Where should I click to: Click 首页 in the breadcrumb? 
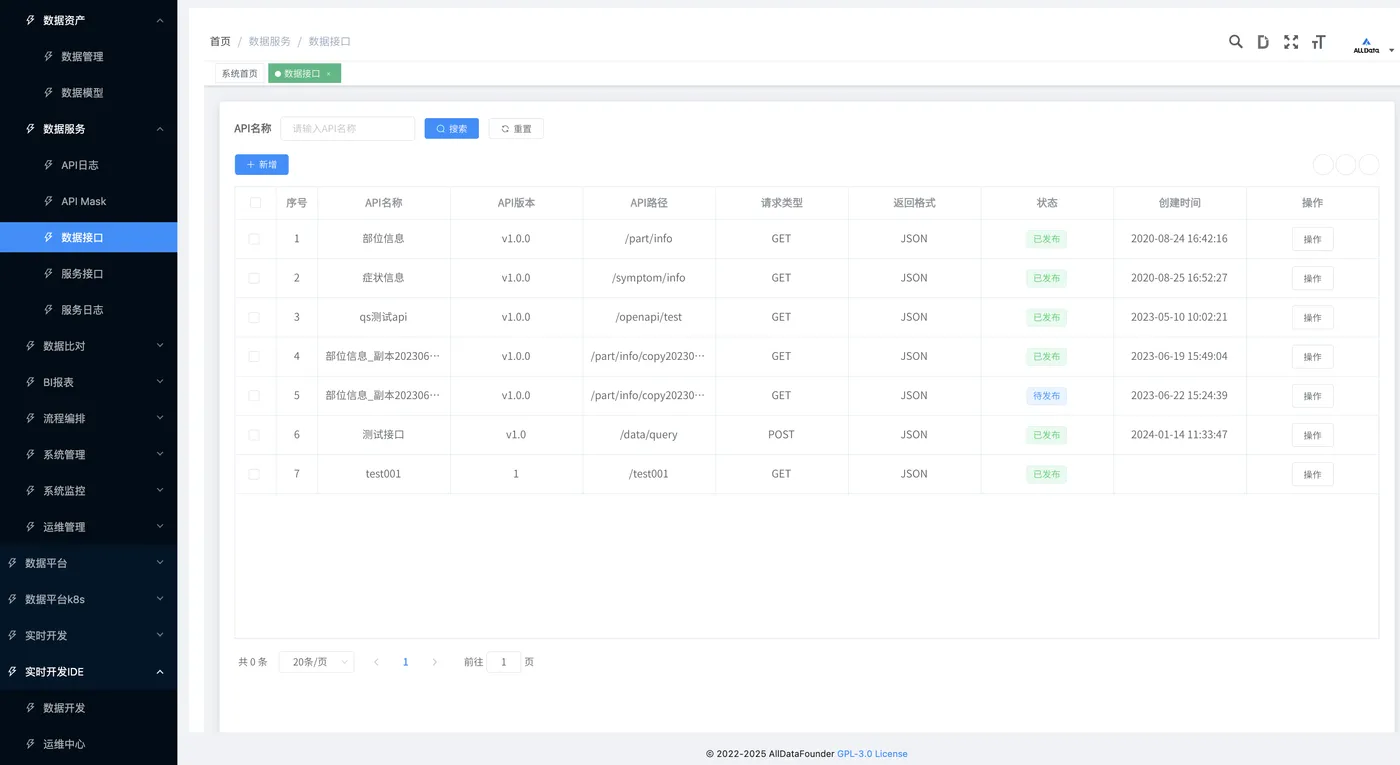[x=220, y=41]
